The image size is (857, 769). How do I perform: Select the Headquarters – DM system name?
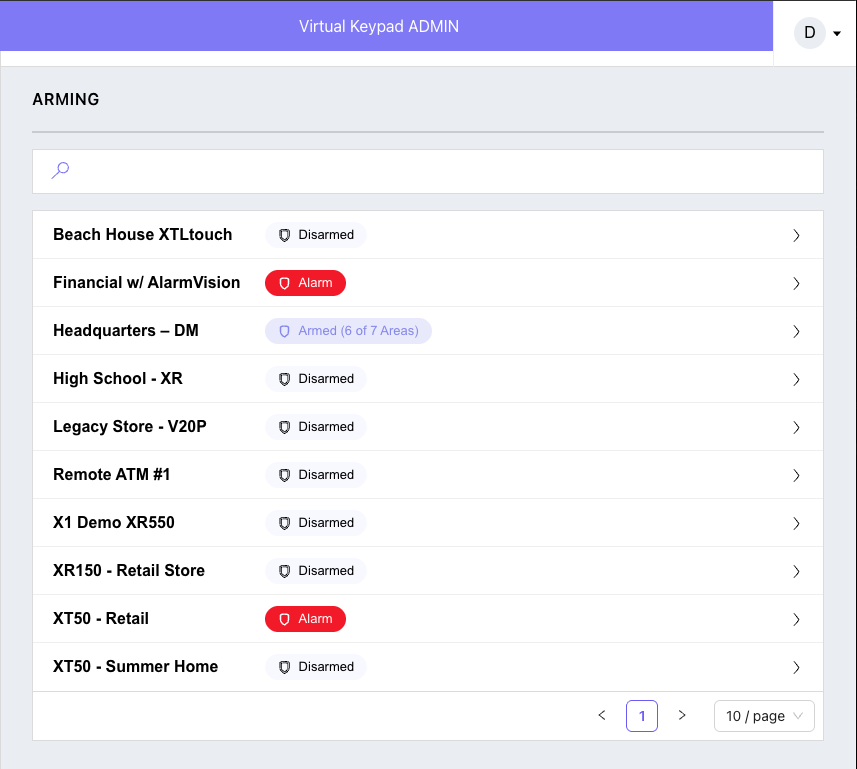(x=126, y=331)
